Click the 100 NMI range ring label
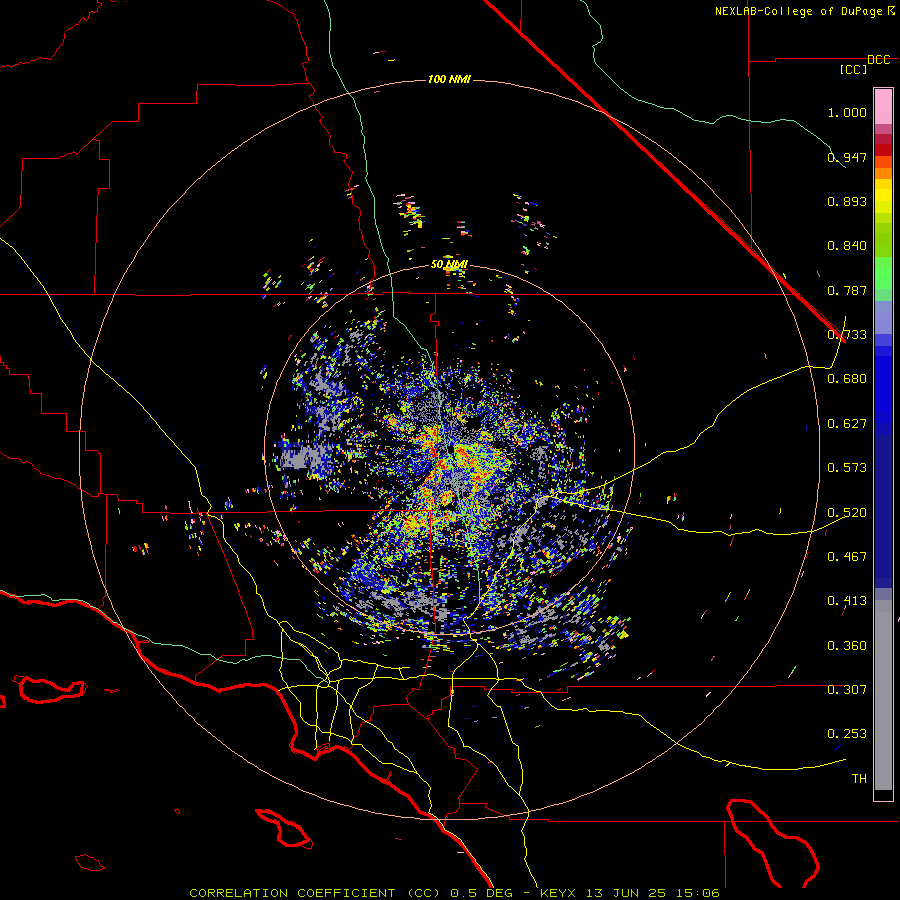This screenshot has height=900, width=900. [x=449, y=79]
